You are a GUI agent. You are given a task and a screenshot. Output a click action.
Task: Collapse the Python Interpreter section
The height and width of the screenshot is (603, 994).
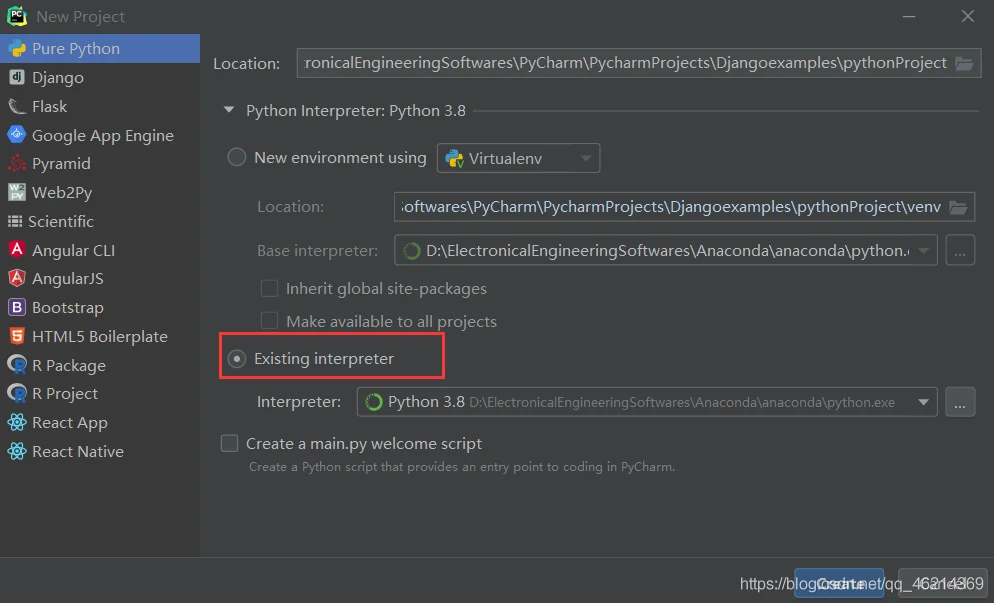pyautogui.click(x=229, y=110)
